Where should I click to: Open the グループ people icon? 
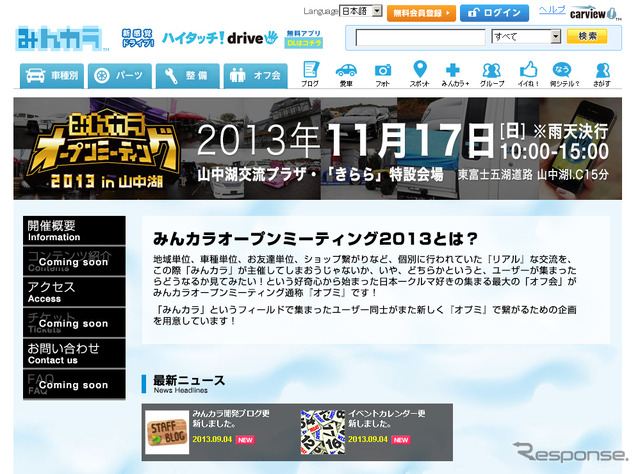(491, 74)
